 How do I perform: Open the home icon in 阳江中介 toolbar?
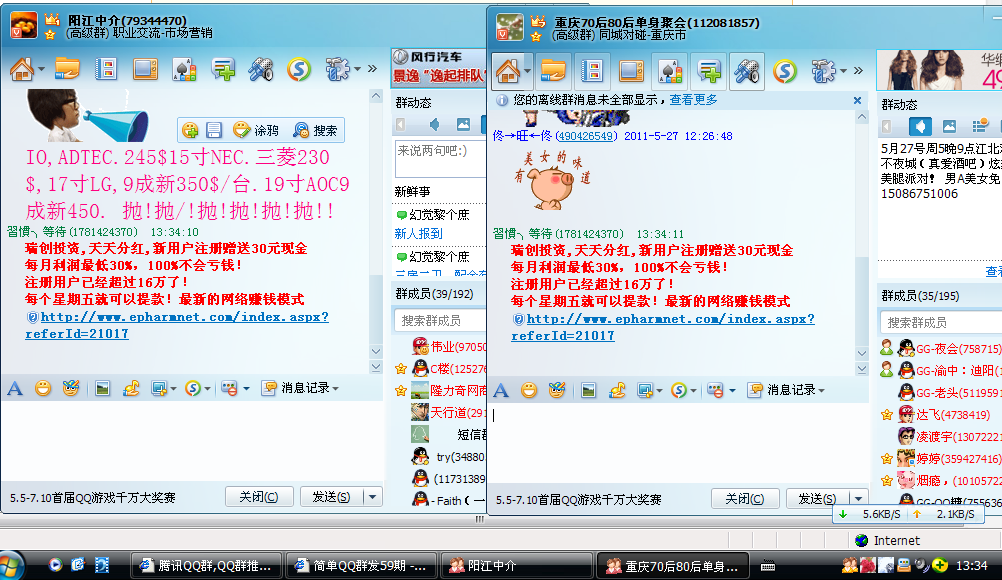[22, 69]
